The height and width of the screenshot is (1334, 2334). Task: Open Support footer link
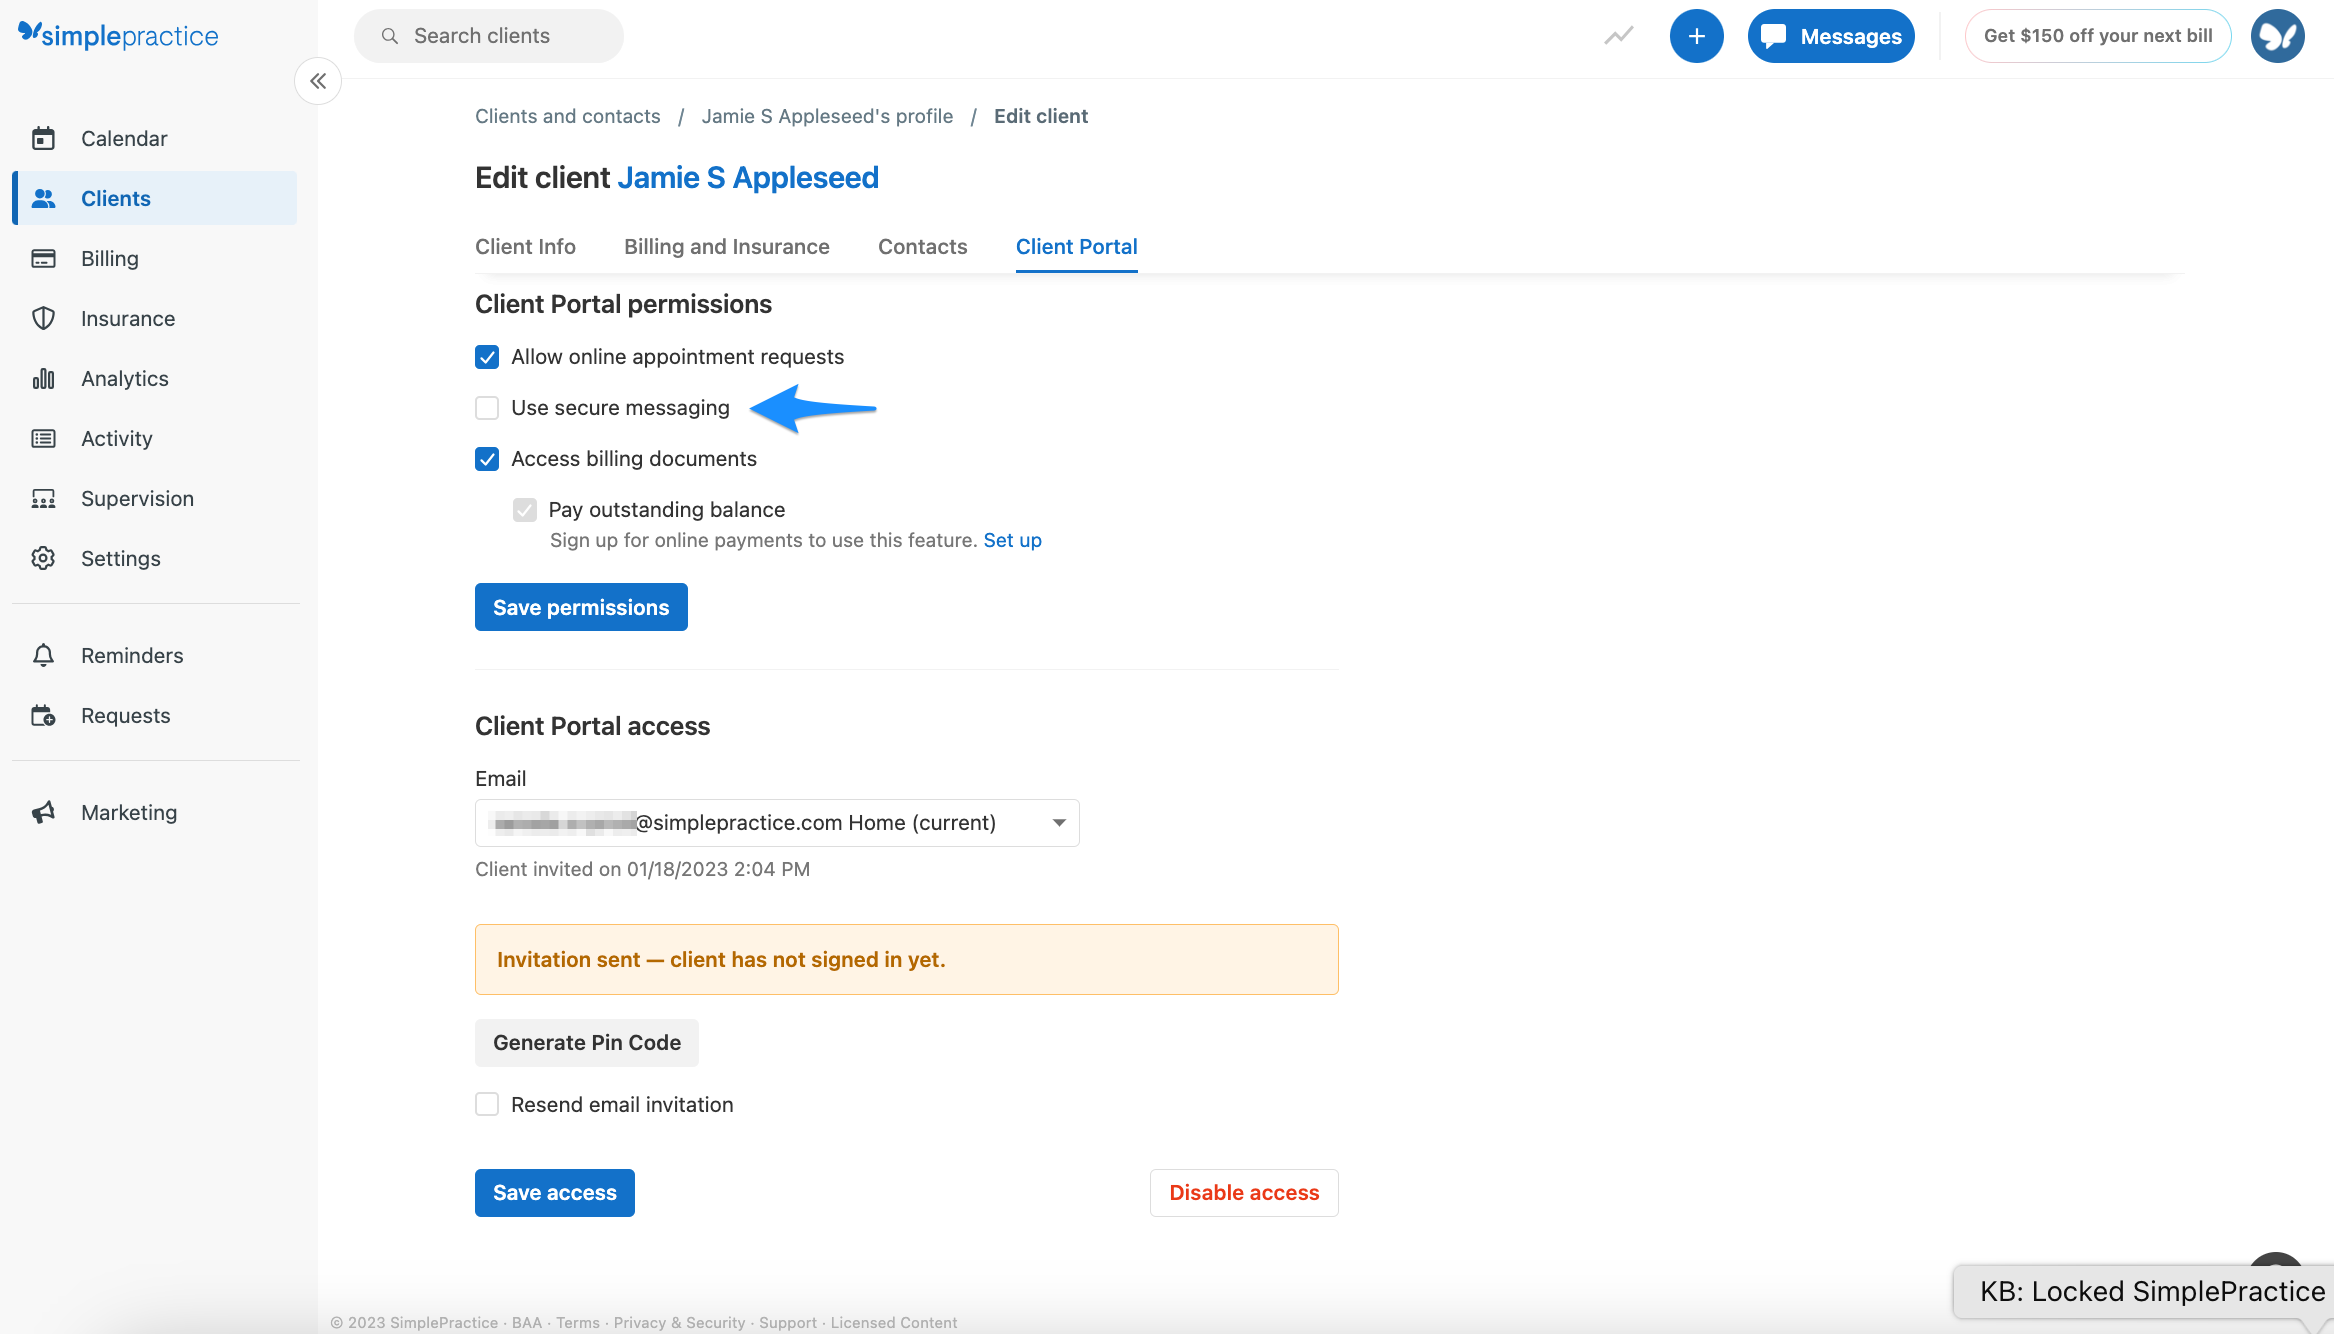click(788, 1322)
